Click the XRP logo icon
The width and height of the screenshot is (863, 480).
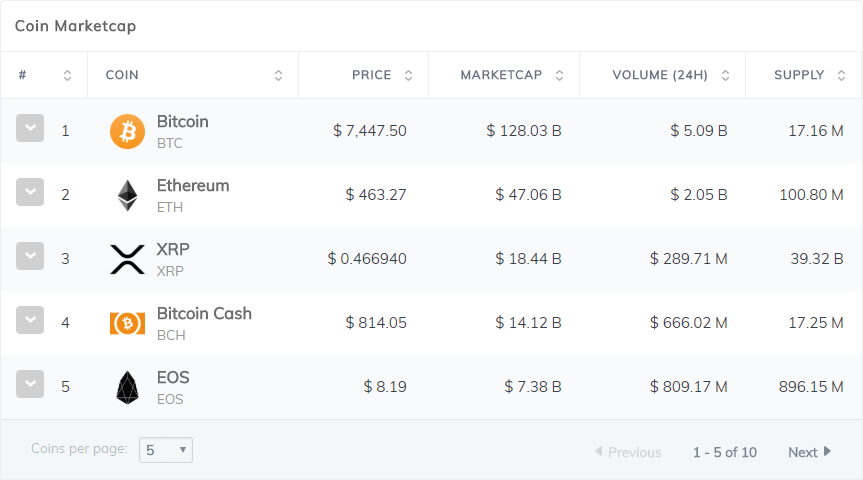click(x=127, y=259)
